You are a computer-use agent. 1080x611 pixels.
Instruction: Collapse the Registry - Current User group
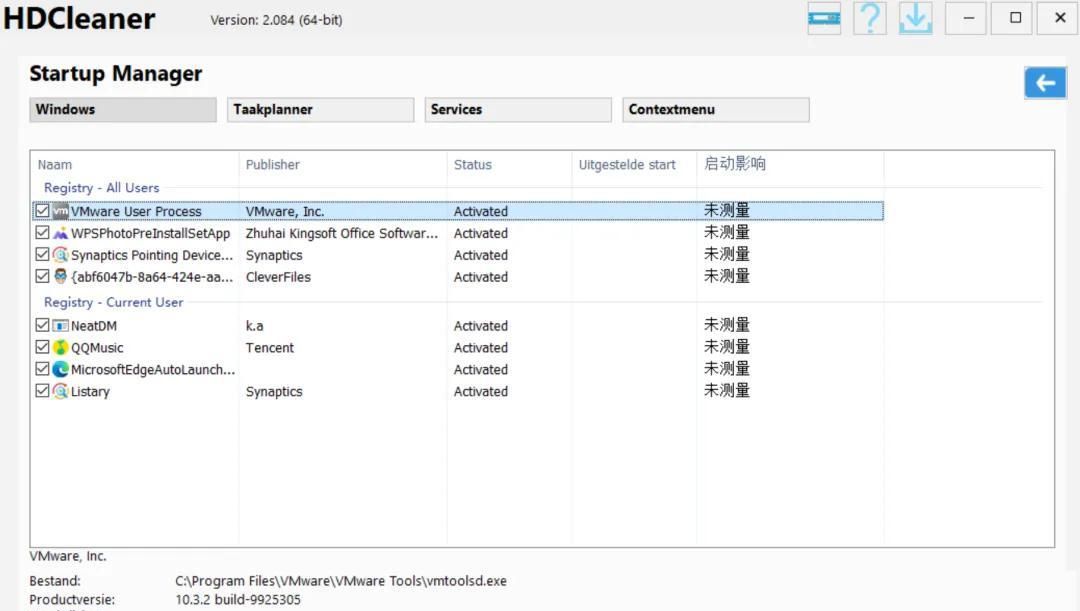pyautogui.click(x=113, y=302)
